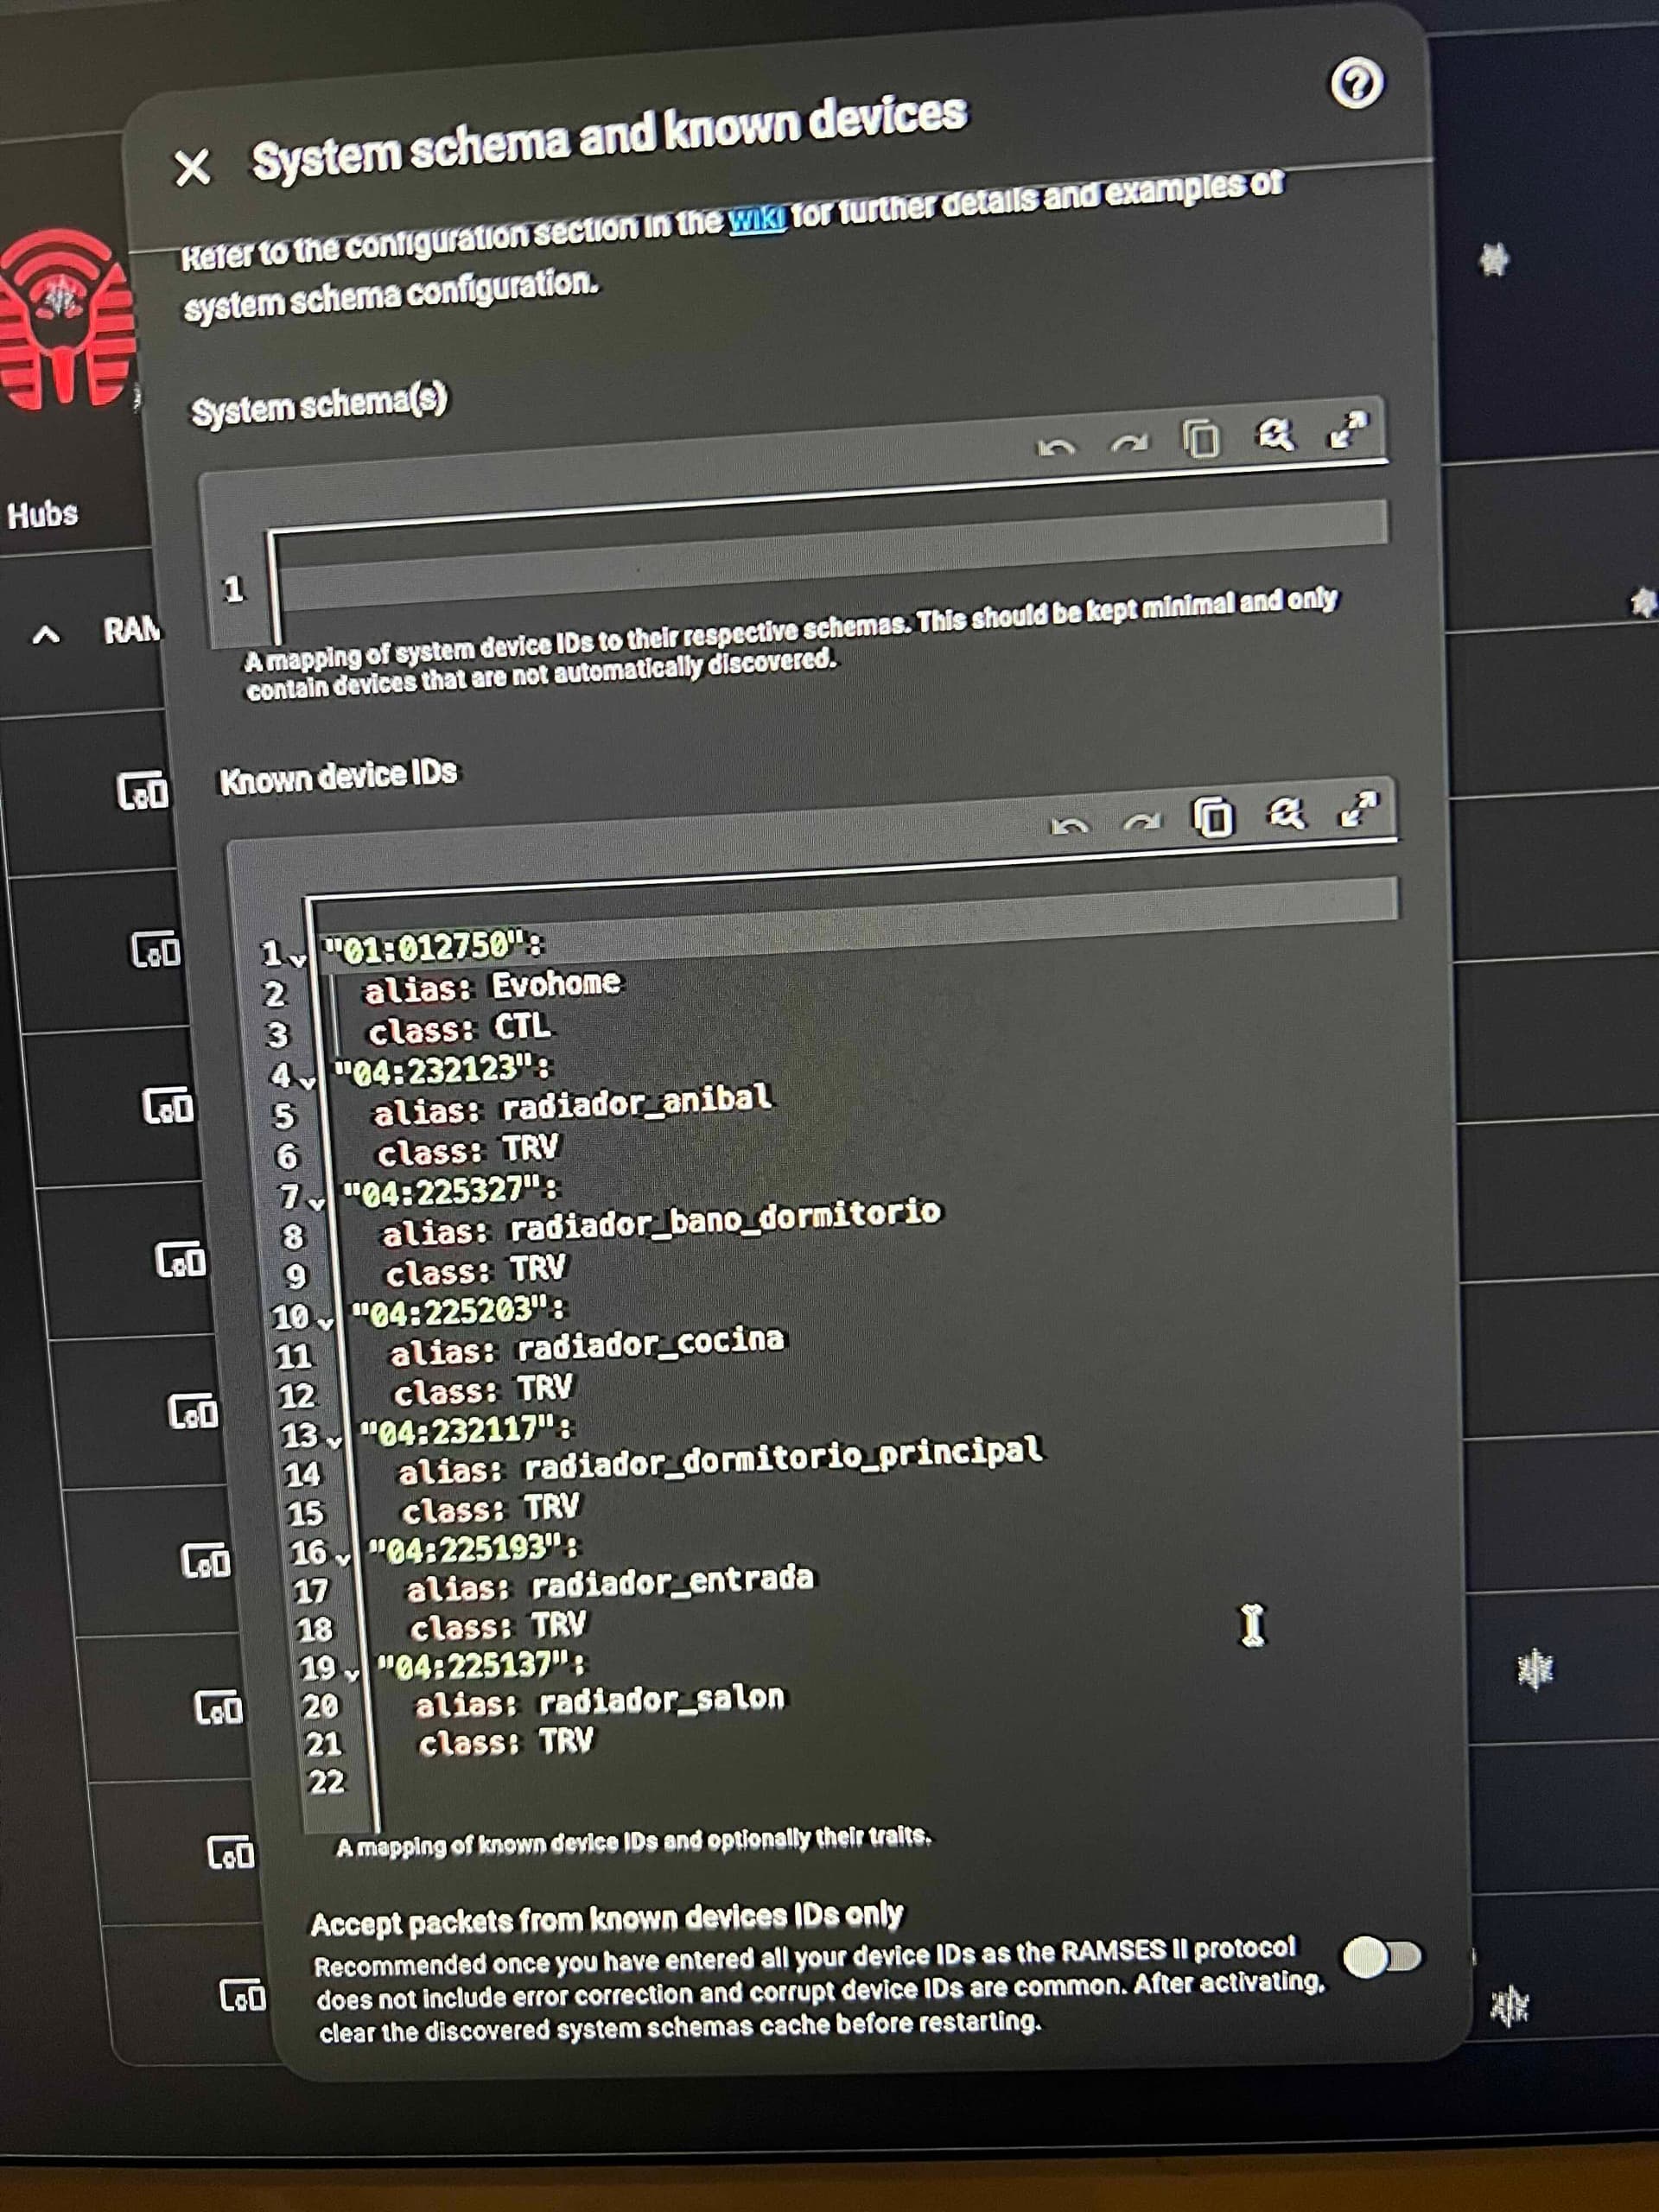Copy System schema editor contents

[x=1201, y=438]
